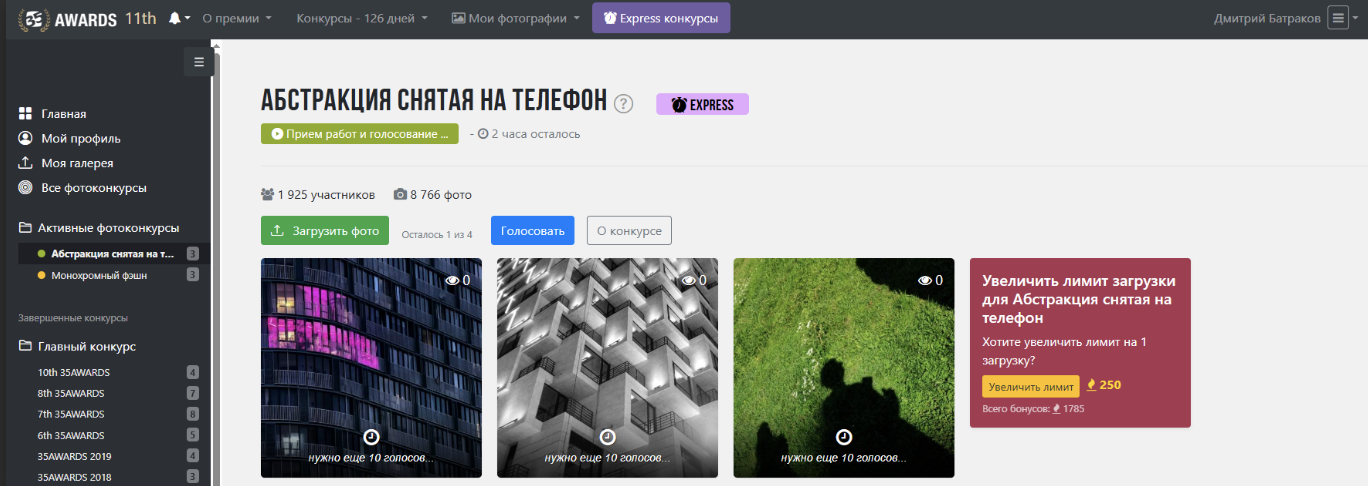Viewport: 1368px width, 486px height.
Task: Open Мой профиль in the sidebar
Action: (80, 138)
